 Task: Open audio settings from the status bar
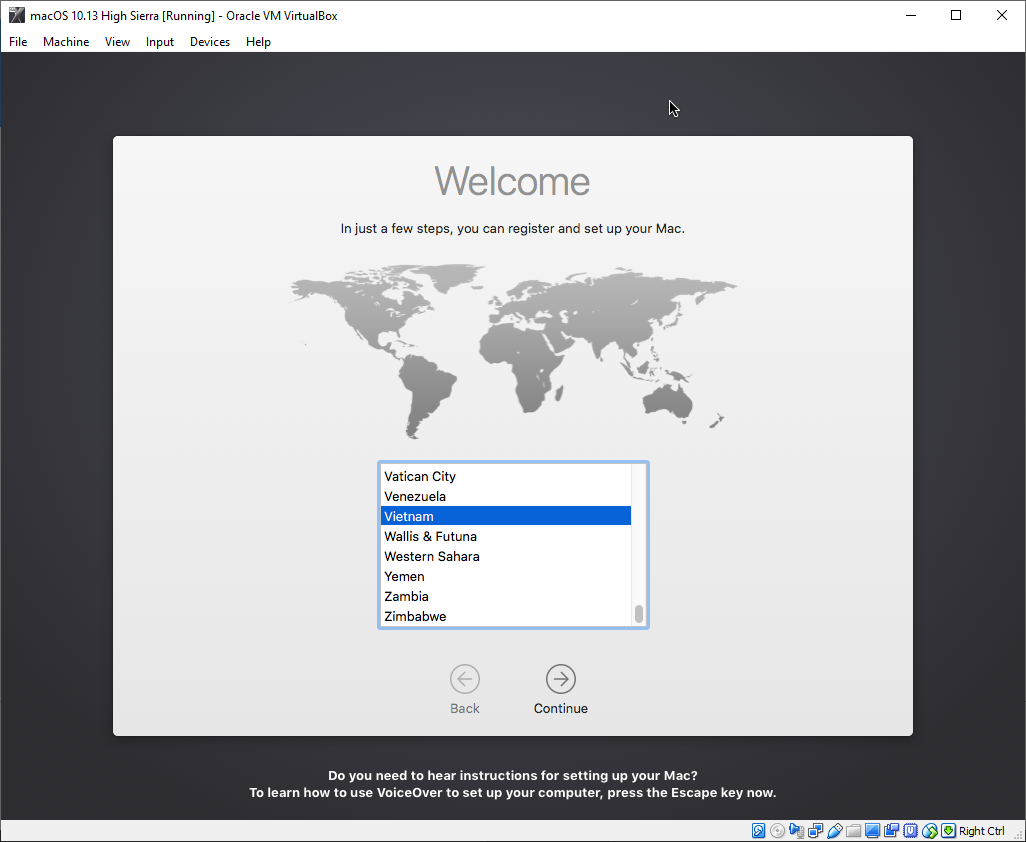(x=796, y=830)
